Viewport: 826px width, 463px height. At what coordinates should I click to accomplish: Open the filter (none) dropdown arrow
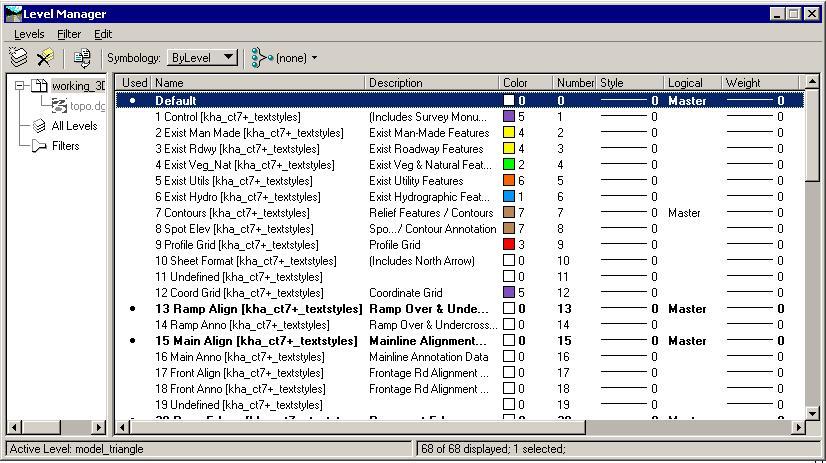pos(314,58)
